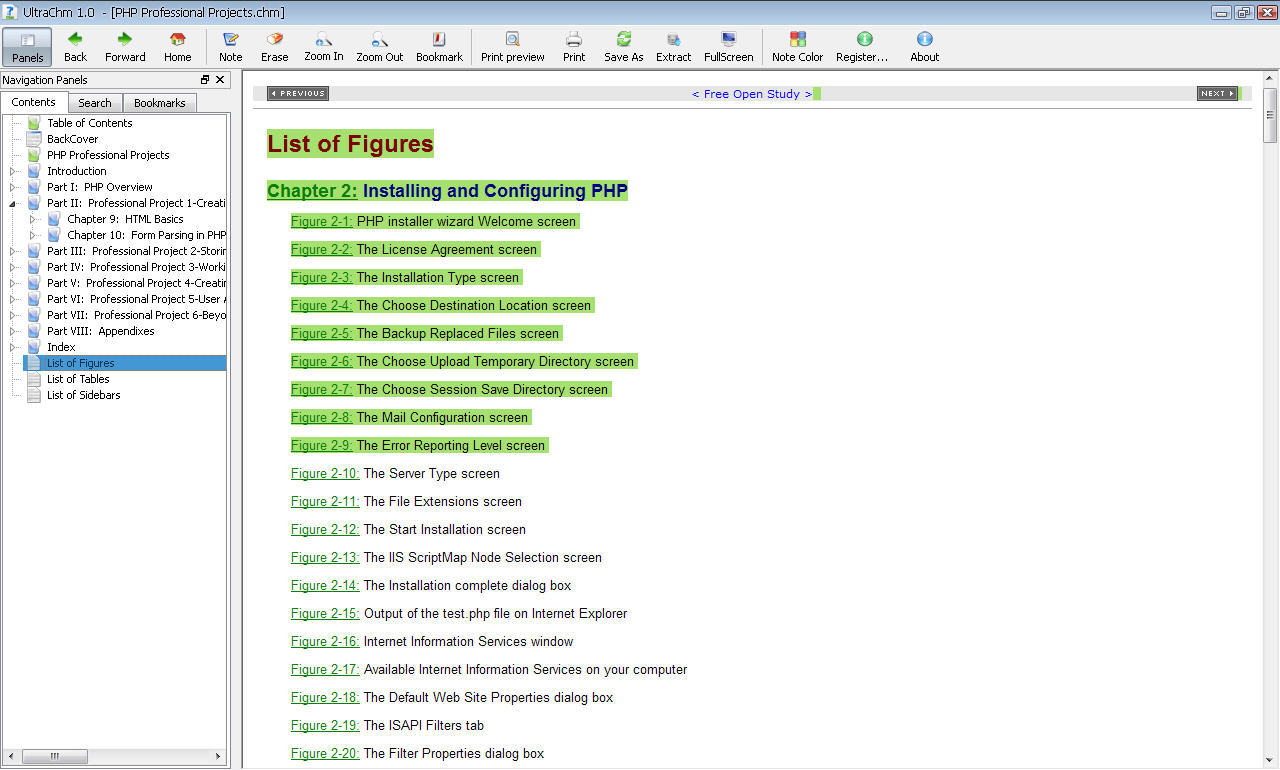The height and width of the screenshot is (770, 1280).
Task: Open the Figure 2-8 link
Action: tap(322, 417)
